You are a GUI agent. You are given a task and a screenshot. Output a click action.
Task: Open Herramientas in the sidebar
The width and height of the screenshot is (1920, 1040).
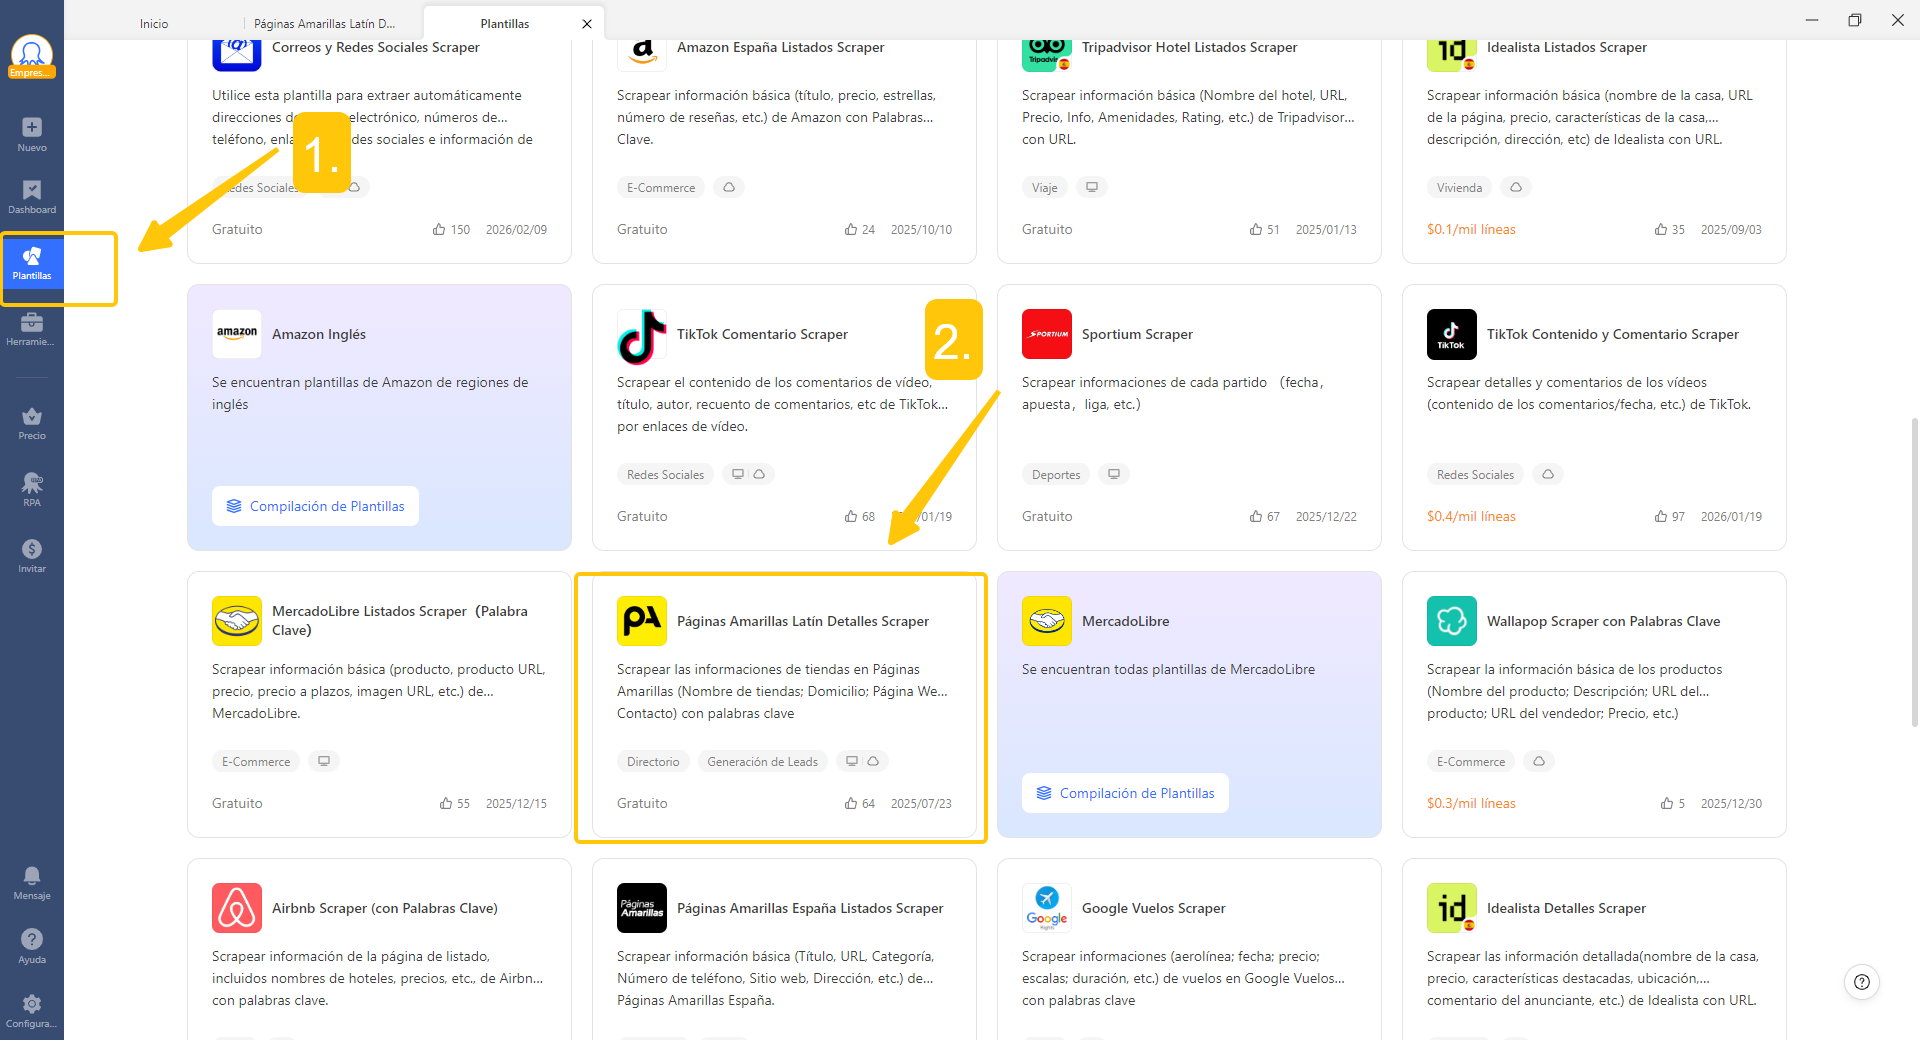[32, 328]
